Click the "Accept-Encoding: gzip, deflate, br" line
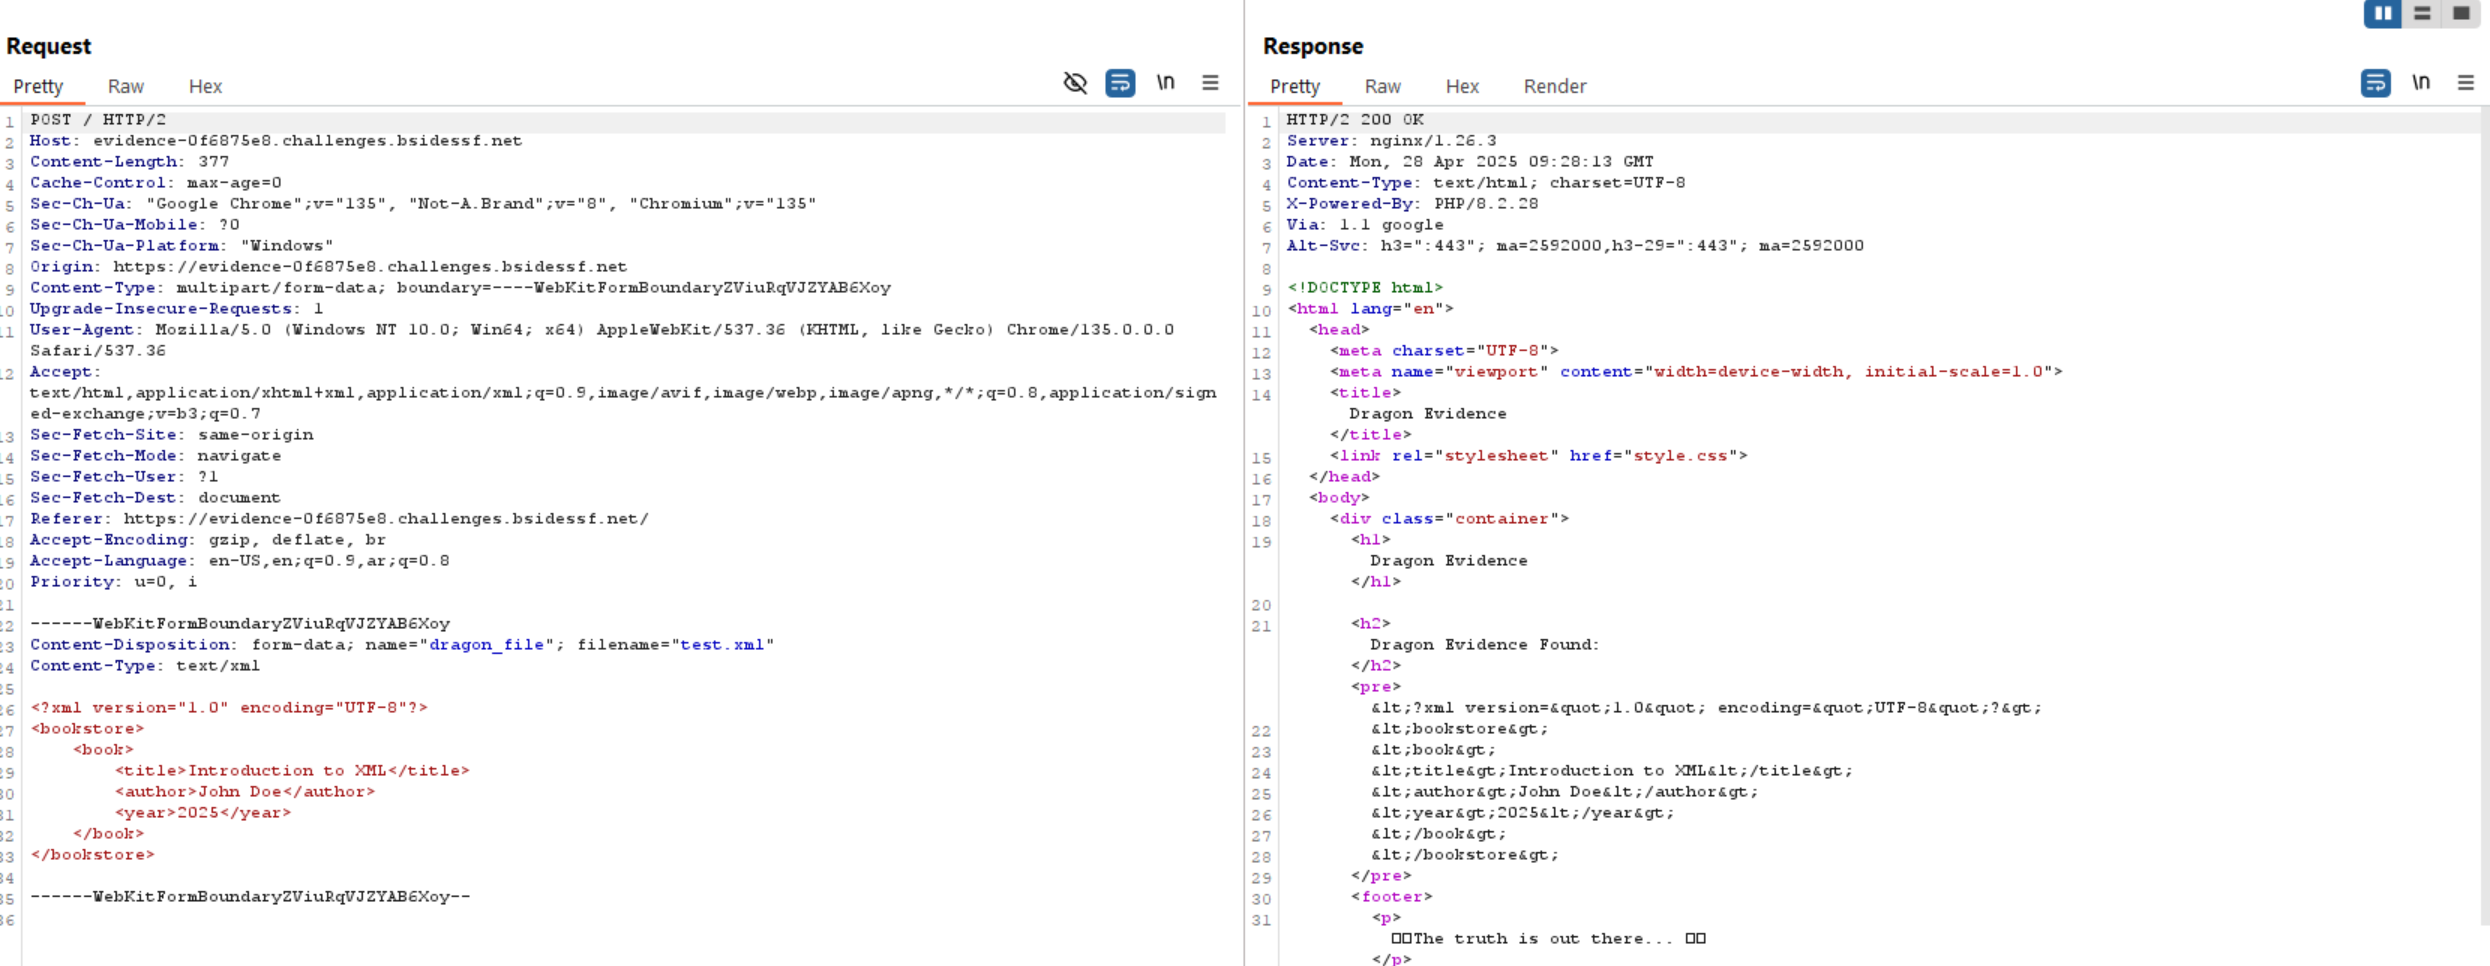2490x966 pixels. 208,540
